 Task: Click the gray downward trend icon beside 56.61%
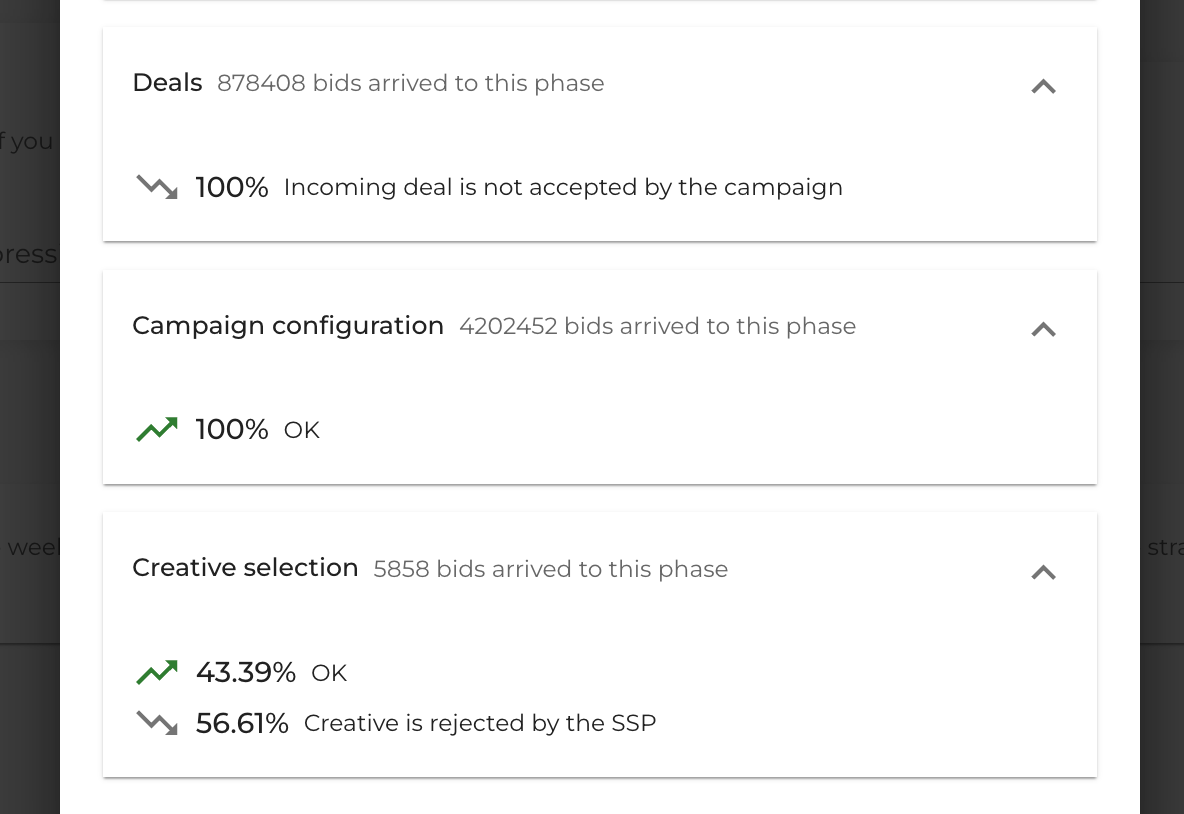[157, 723]
